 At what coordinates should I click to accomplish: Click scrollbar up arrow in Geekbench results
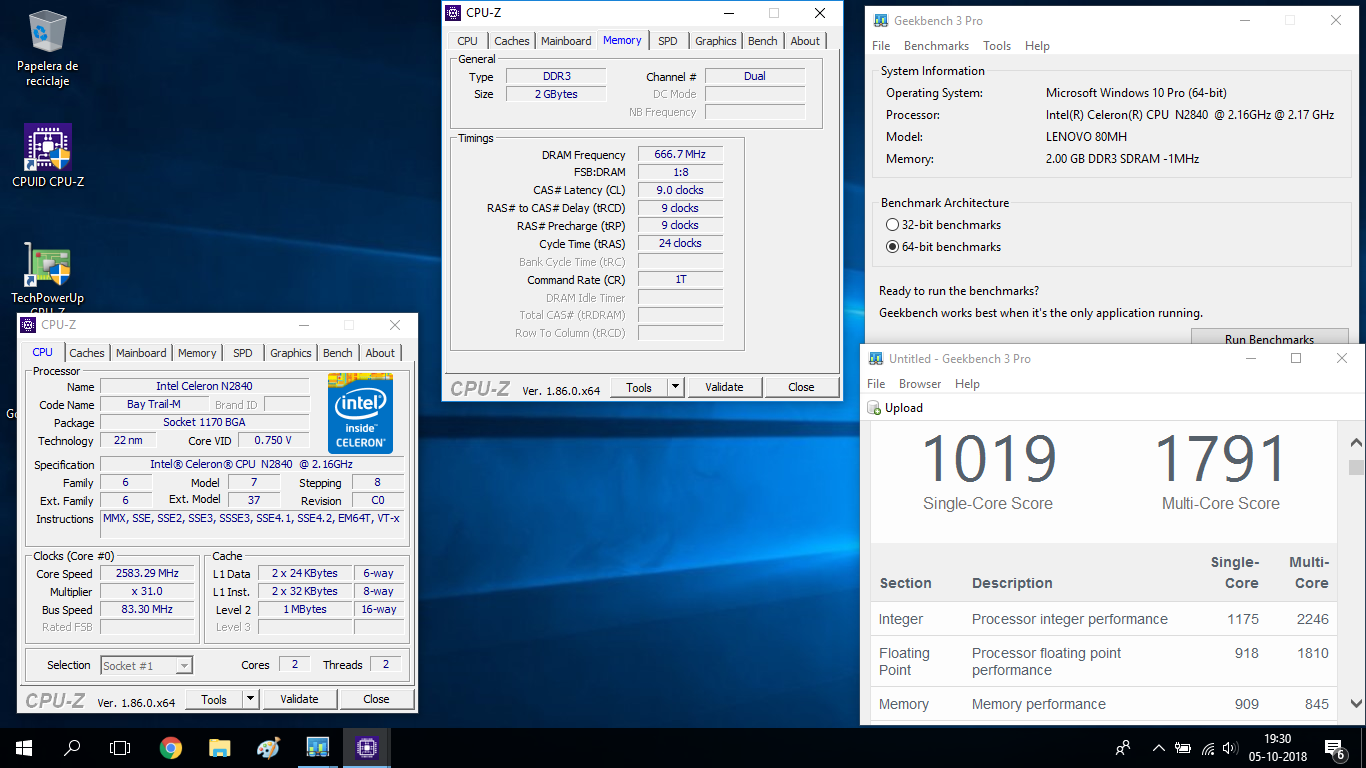pyautogui.click(x=1356, y=442)
